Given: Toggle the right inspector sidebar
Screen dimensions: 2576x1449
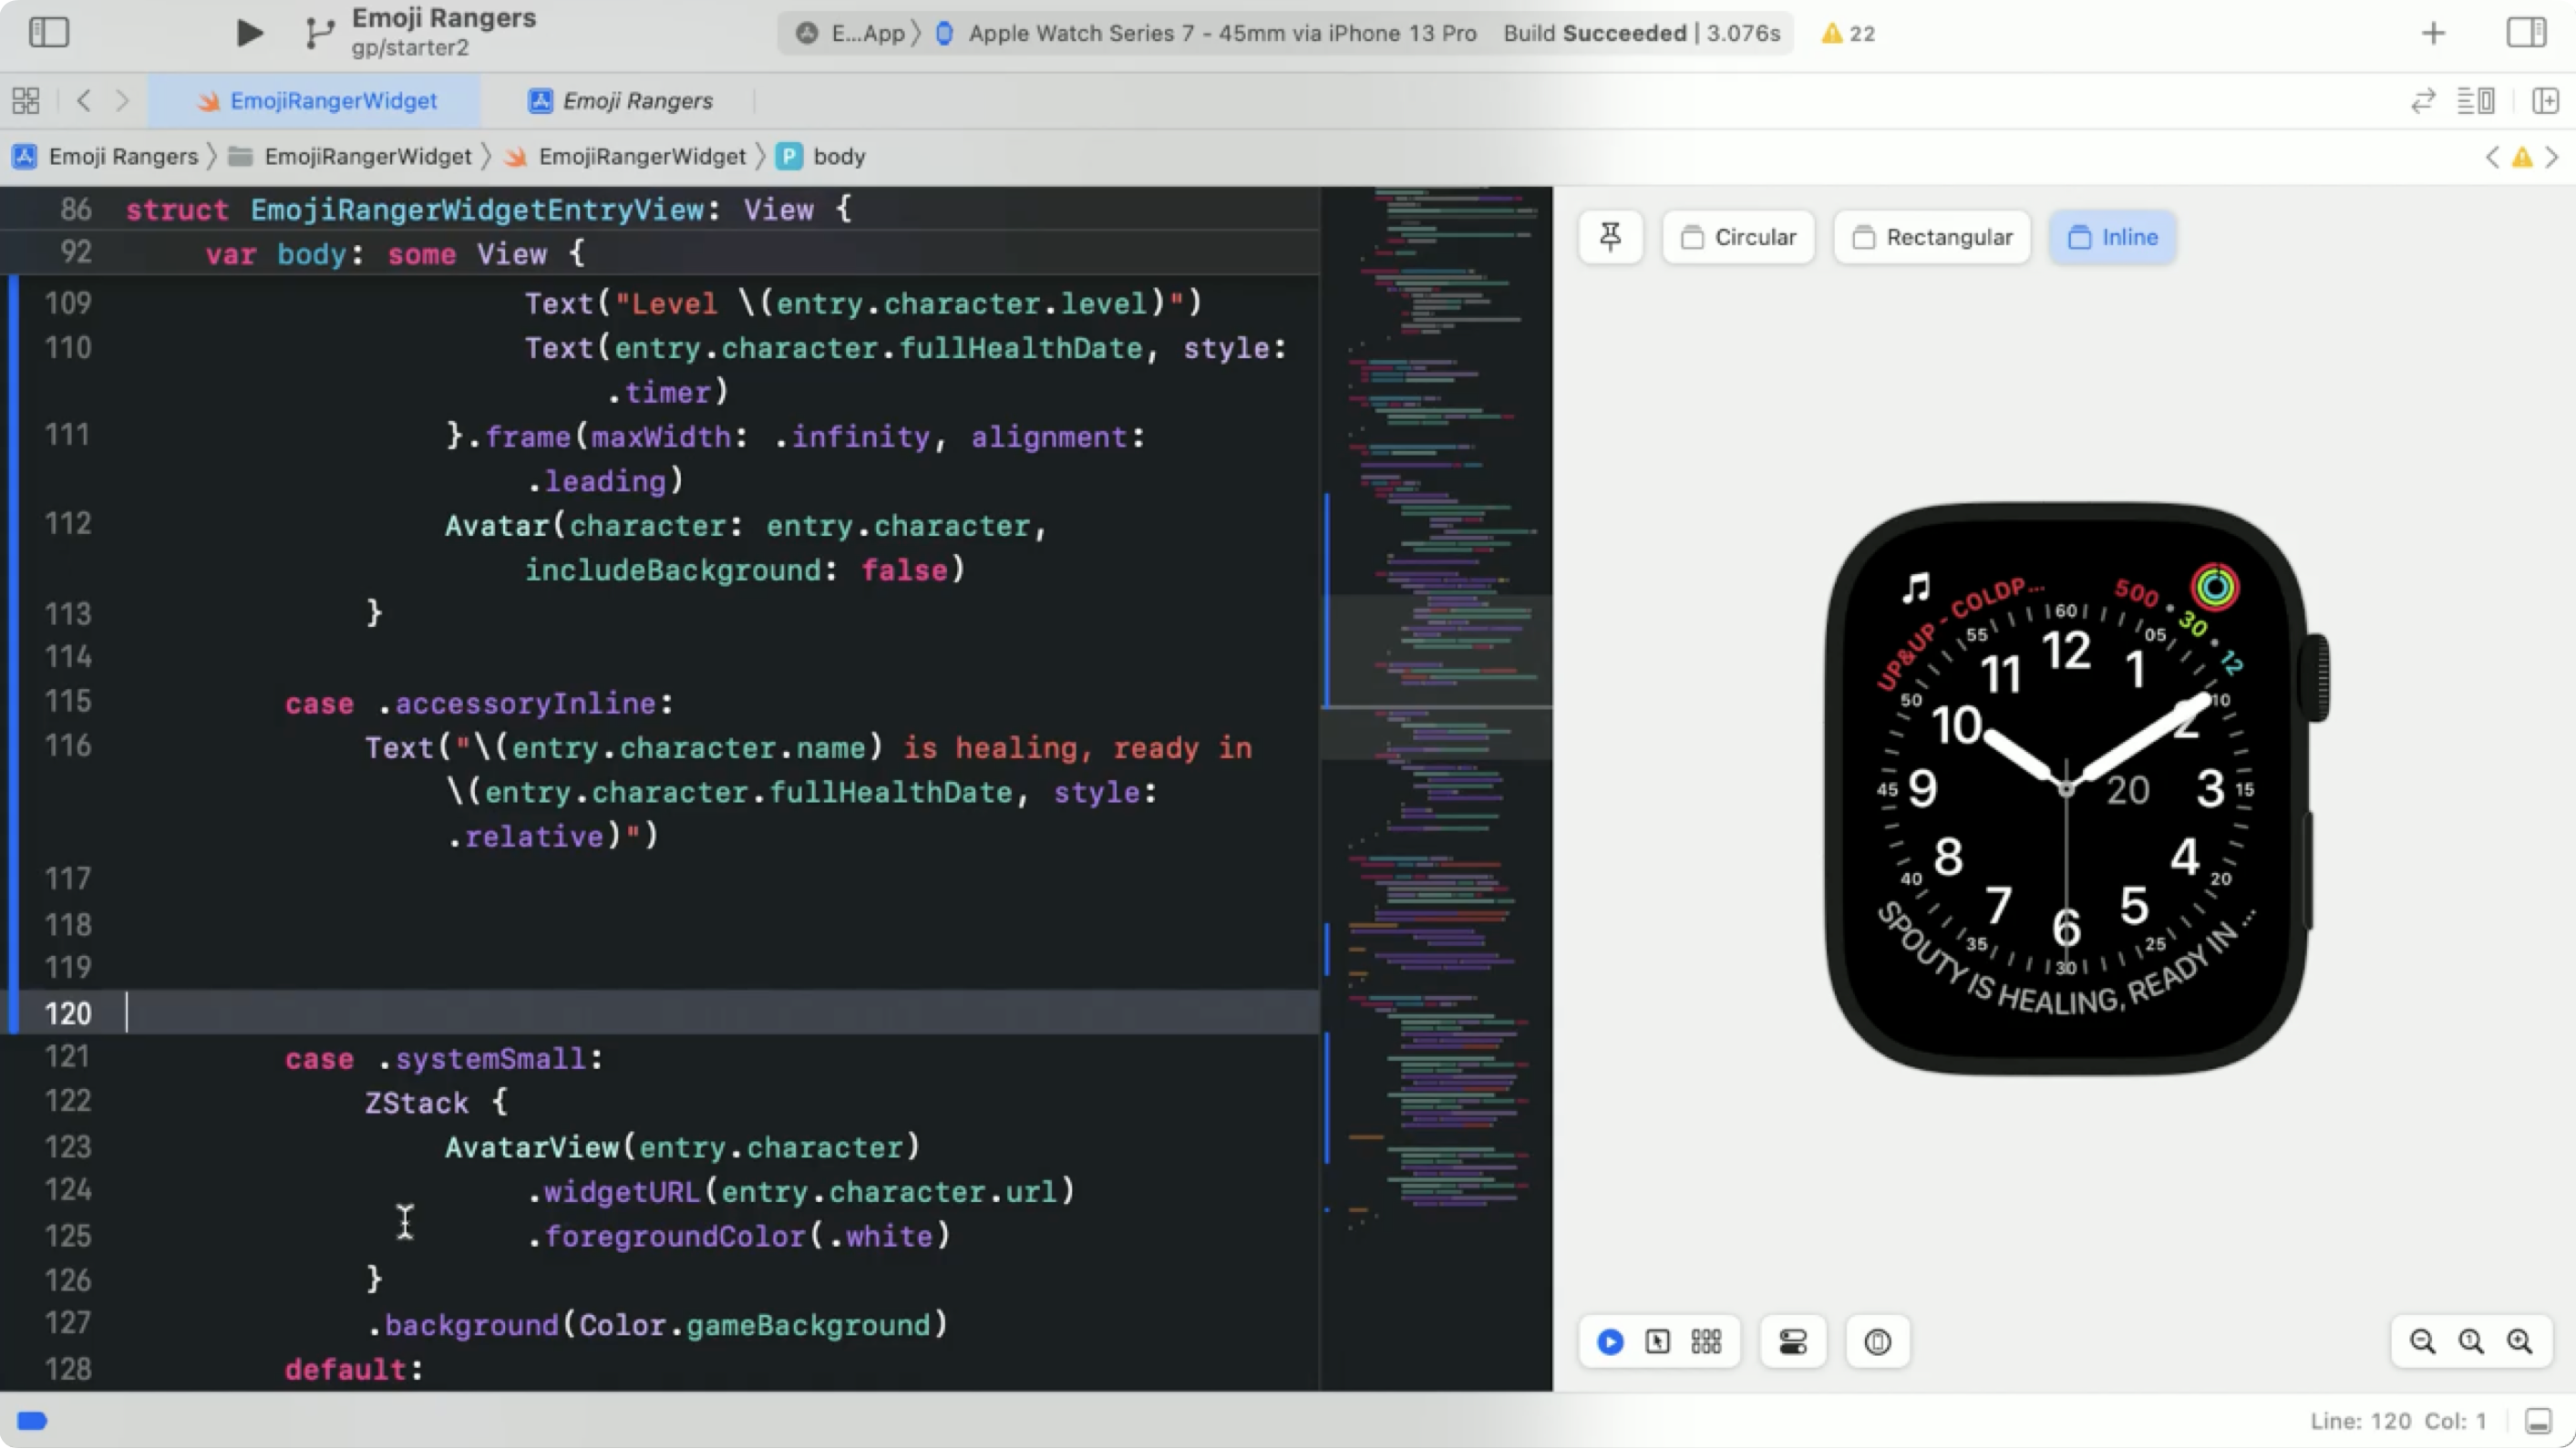Looking at the screenshot, I should click(2525, 33).
